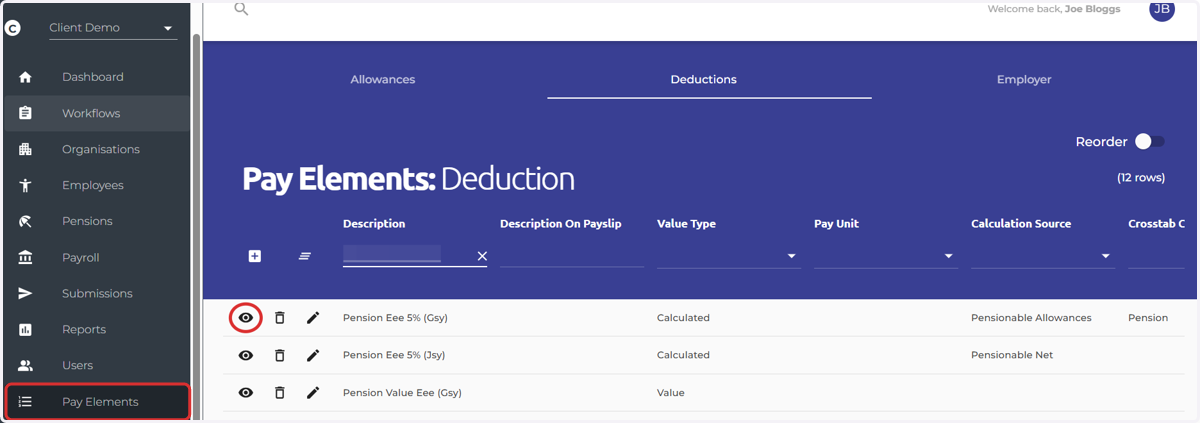Select the Pensionable Net cell
Screen dimensions: 1200x423
click(x=1012, y=355)
